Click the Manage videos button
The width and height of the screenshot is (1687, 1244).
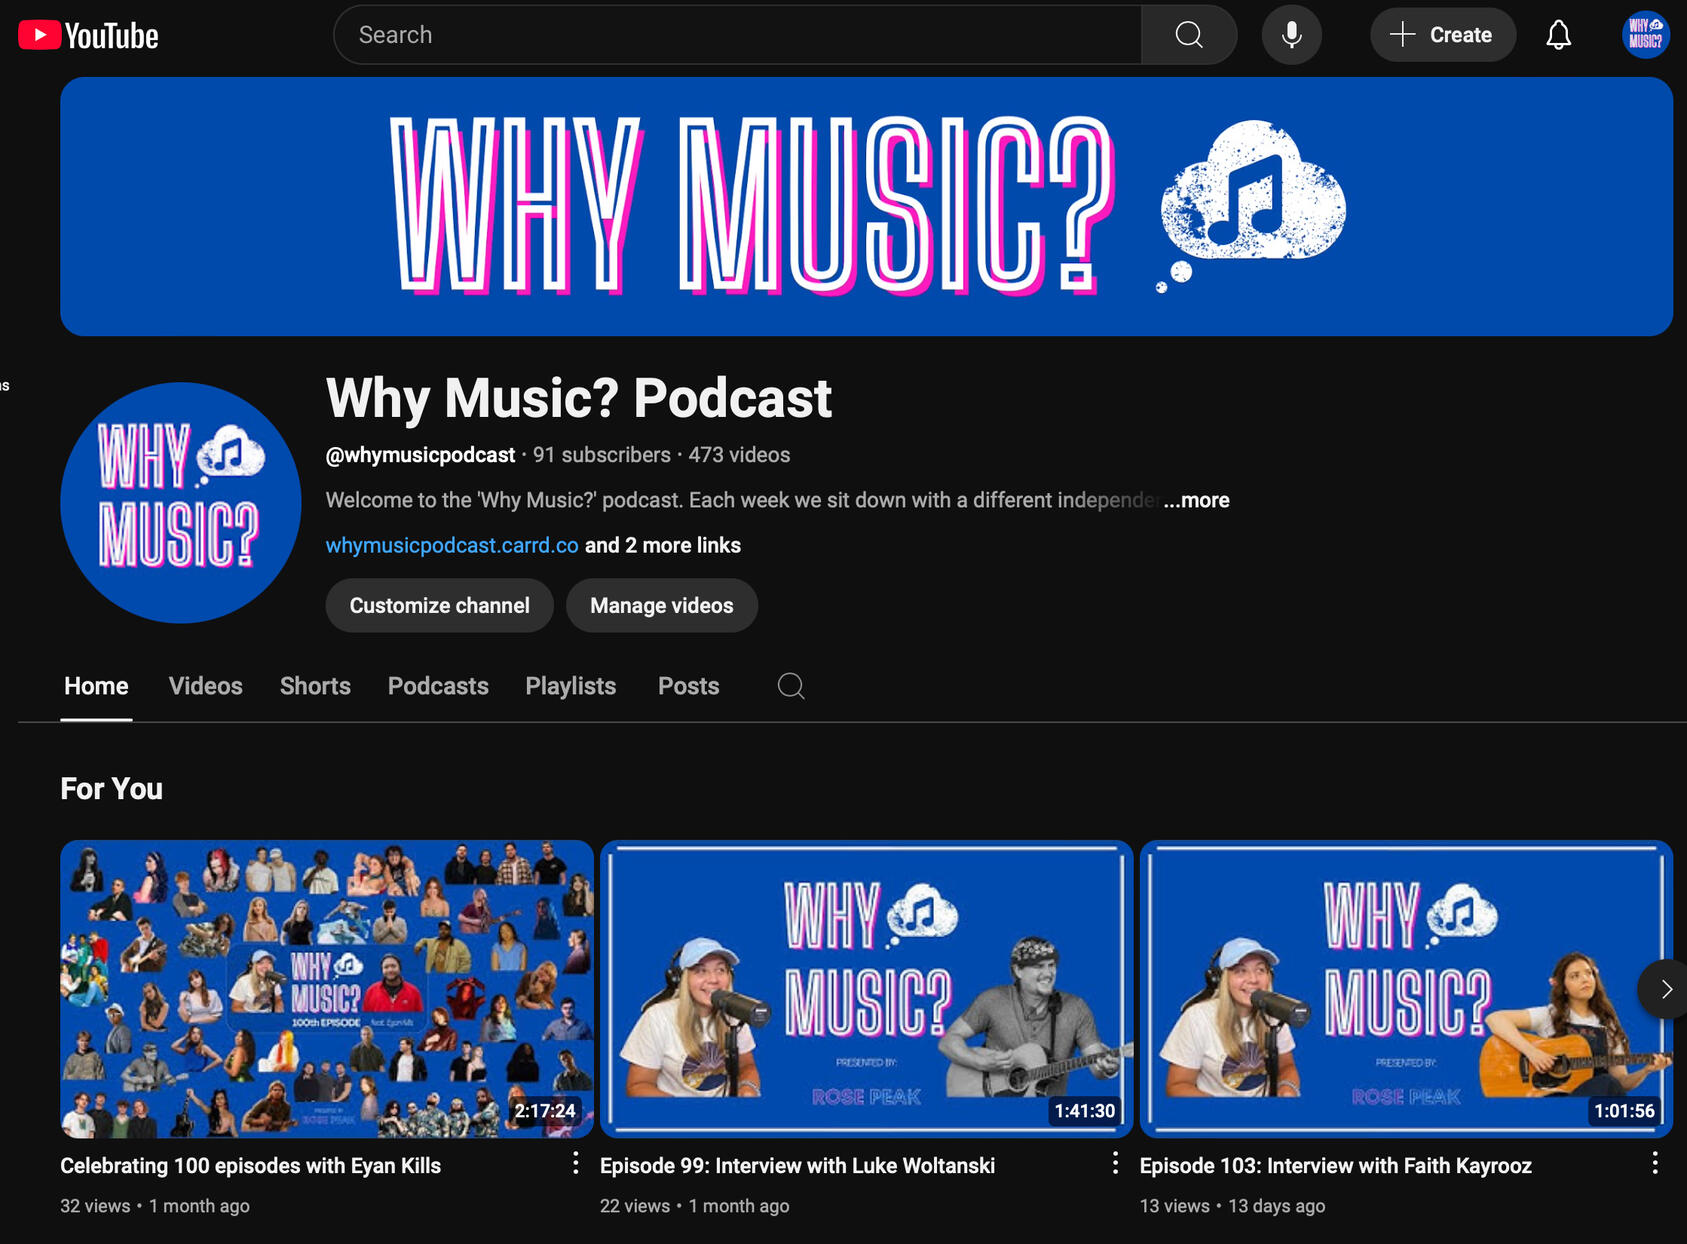(661, 606)
